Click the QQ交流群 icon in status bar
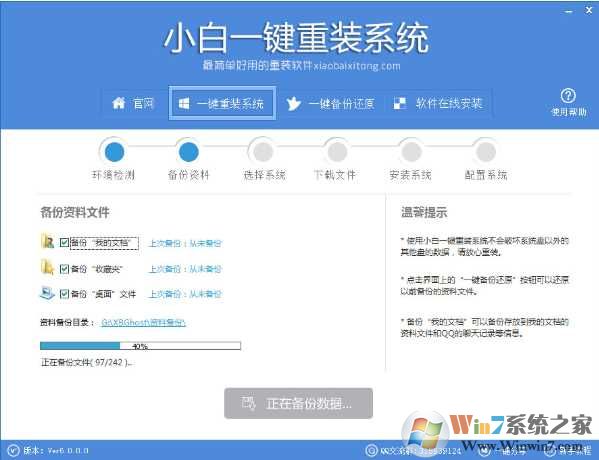The width and height of the screenshot is (599, 460). tap(371, 451)
